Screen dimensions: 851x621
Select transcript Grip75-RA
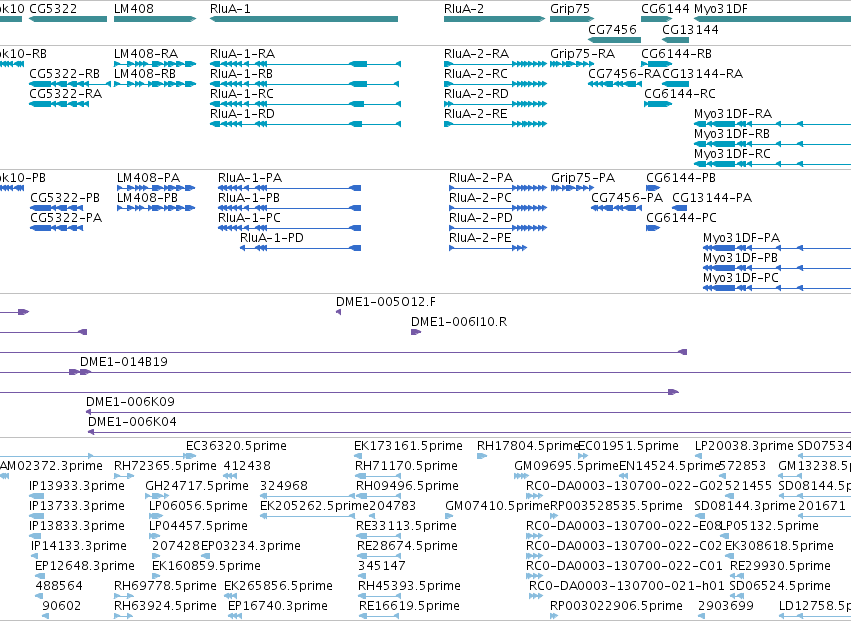pyautogui.click(x=572, y=64)
